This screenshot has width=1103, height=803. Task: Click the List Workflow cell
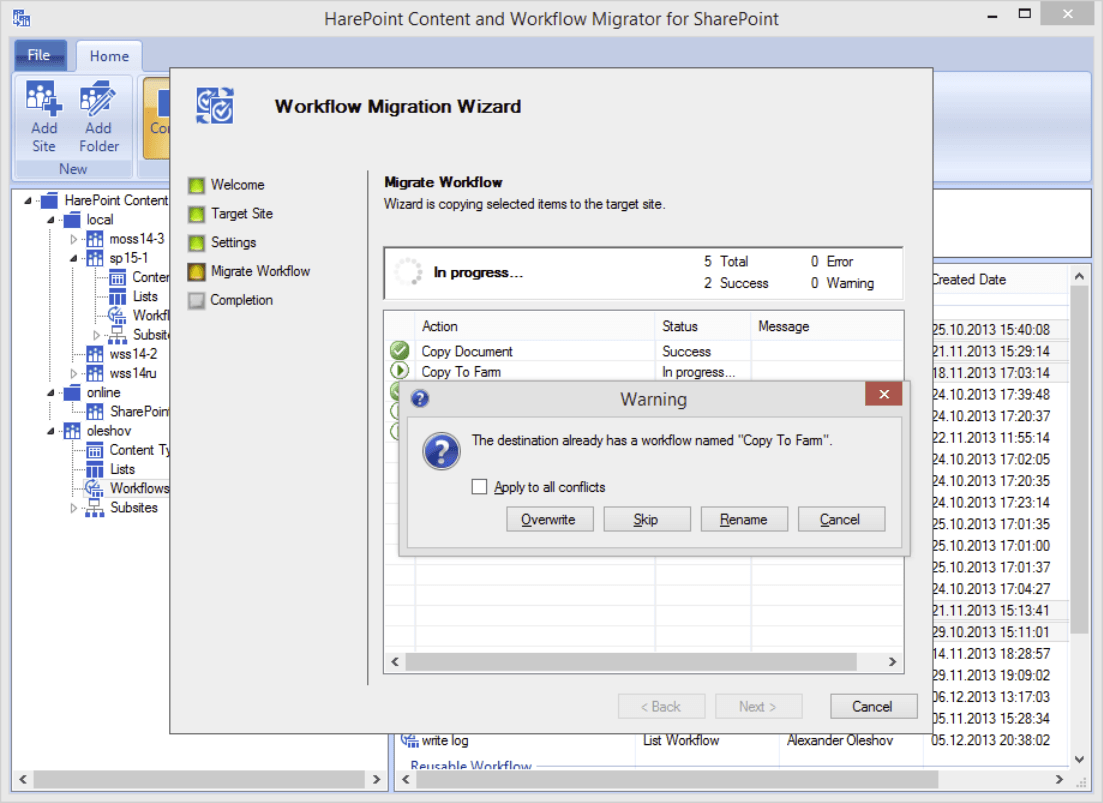681,740
